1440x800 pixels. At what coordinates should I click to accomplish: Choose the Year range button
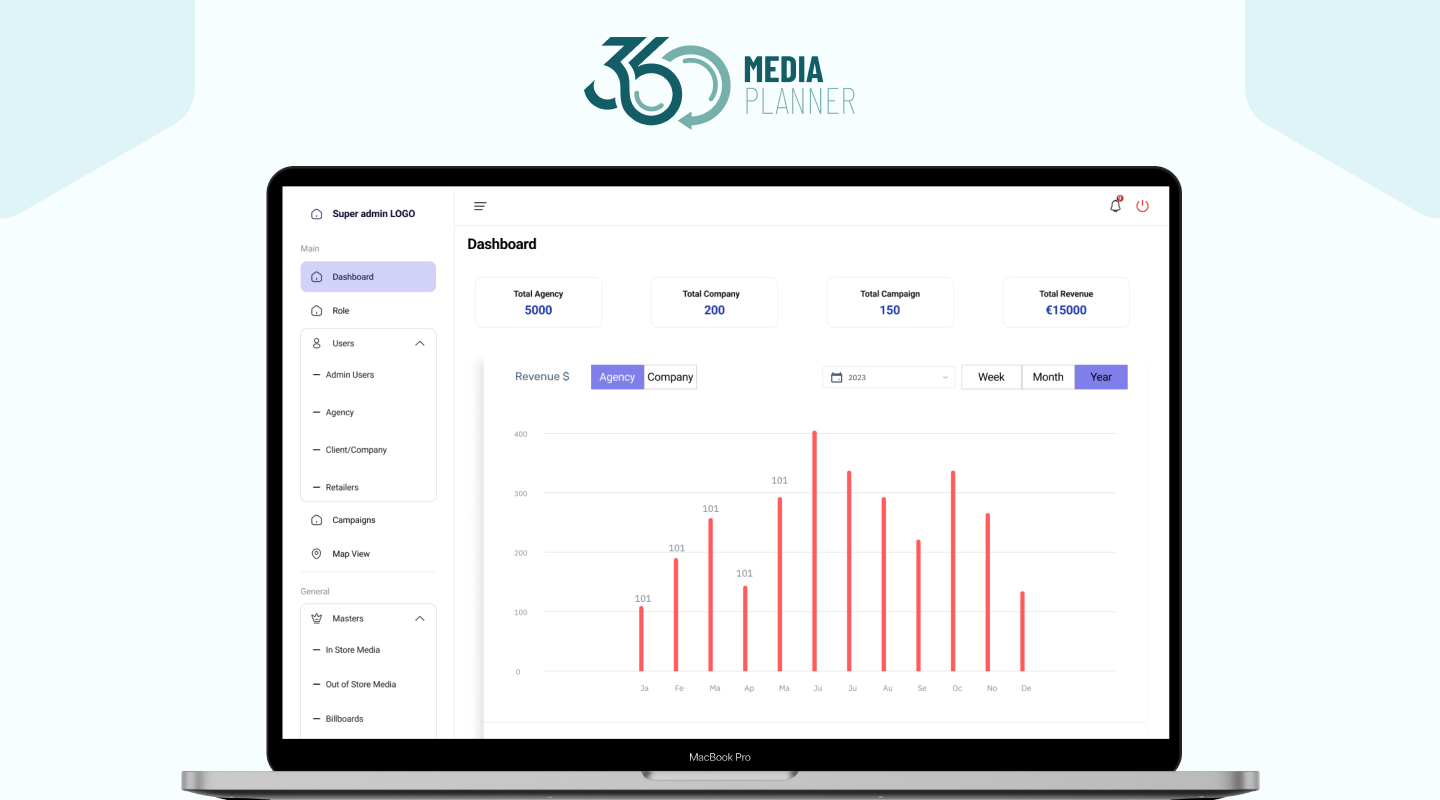point(1100,377)
